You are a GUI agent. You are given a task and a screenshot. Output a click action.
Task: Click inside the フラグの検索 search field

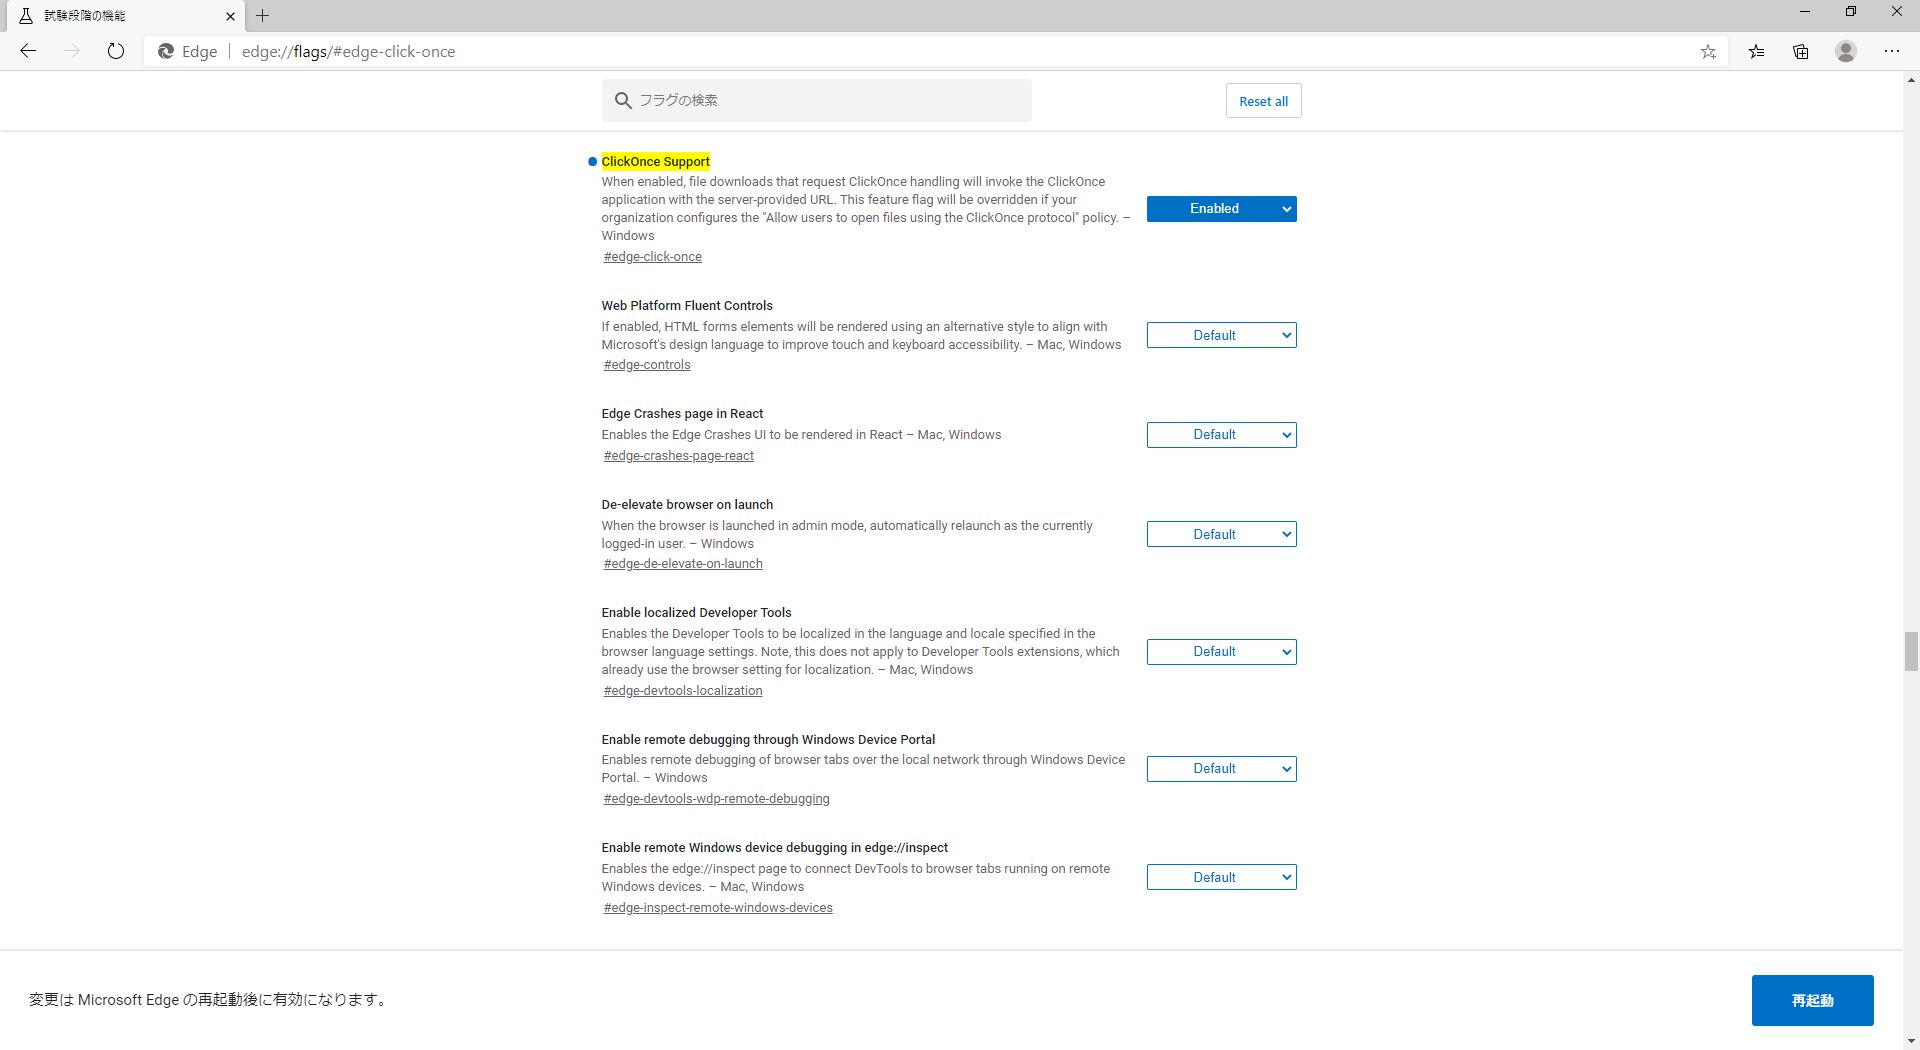pyautogui.click(x=816, y=100)
